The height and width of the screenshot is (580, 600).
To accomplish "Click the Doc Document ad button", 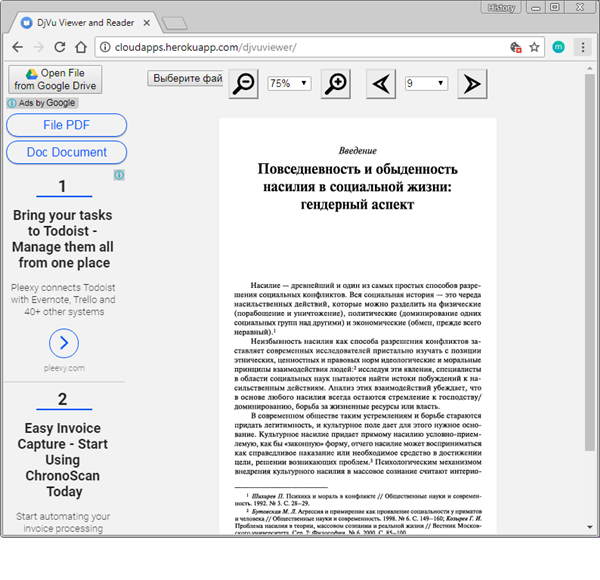I will coord(67,152).
